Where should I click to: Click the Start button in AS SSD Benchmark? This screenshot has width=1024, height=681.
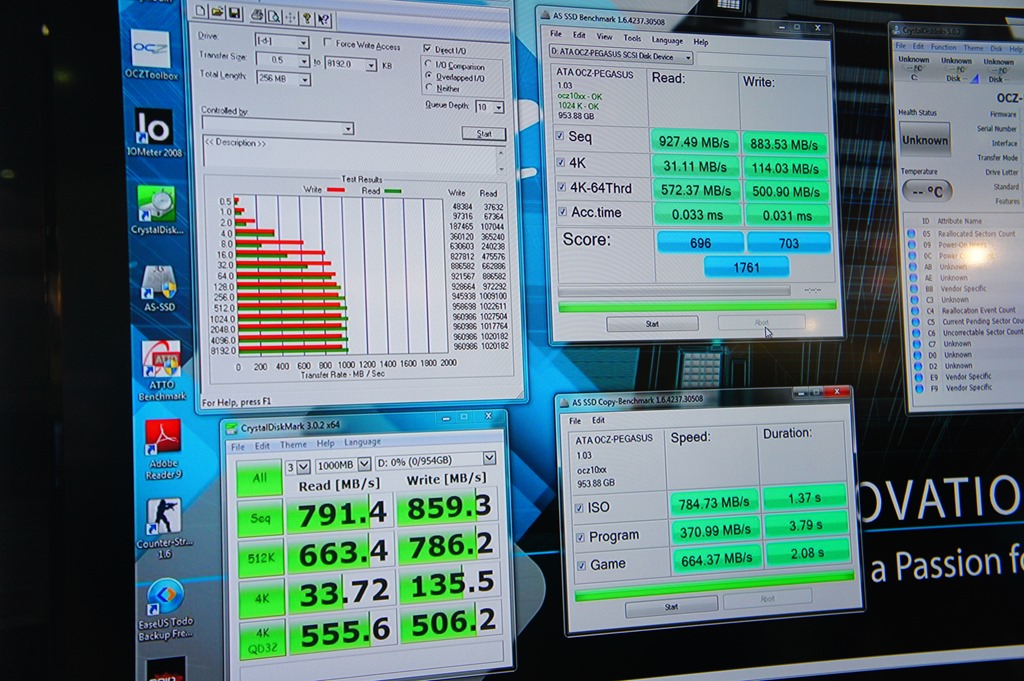pos(652,324)
